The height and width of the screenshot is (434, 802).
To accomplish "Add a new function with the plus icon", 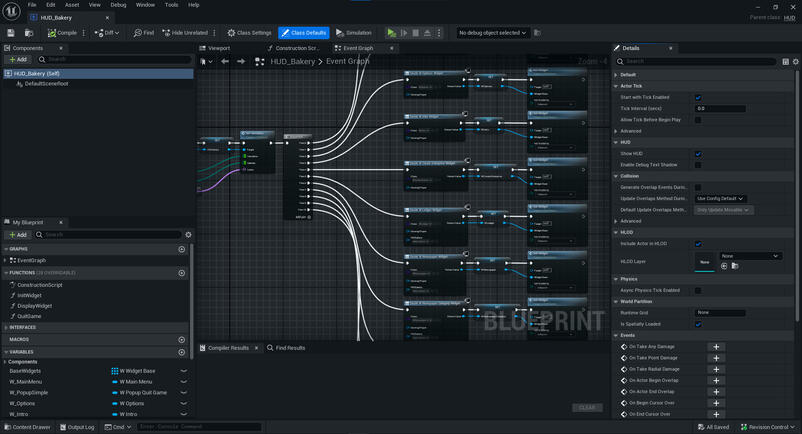I will pyautogui.click(x=182, y=273).
